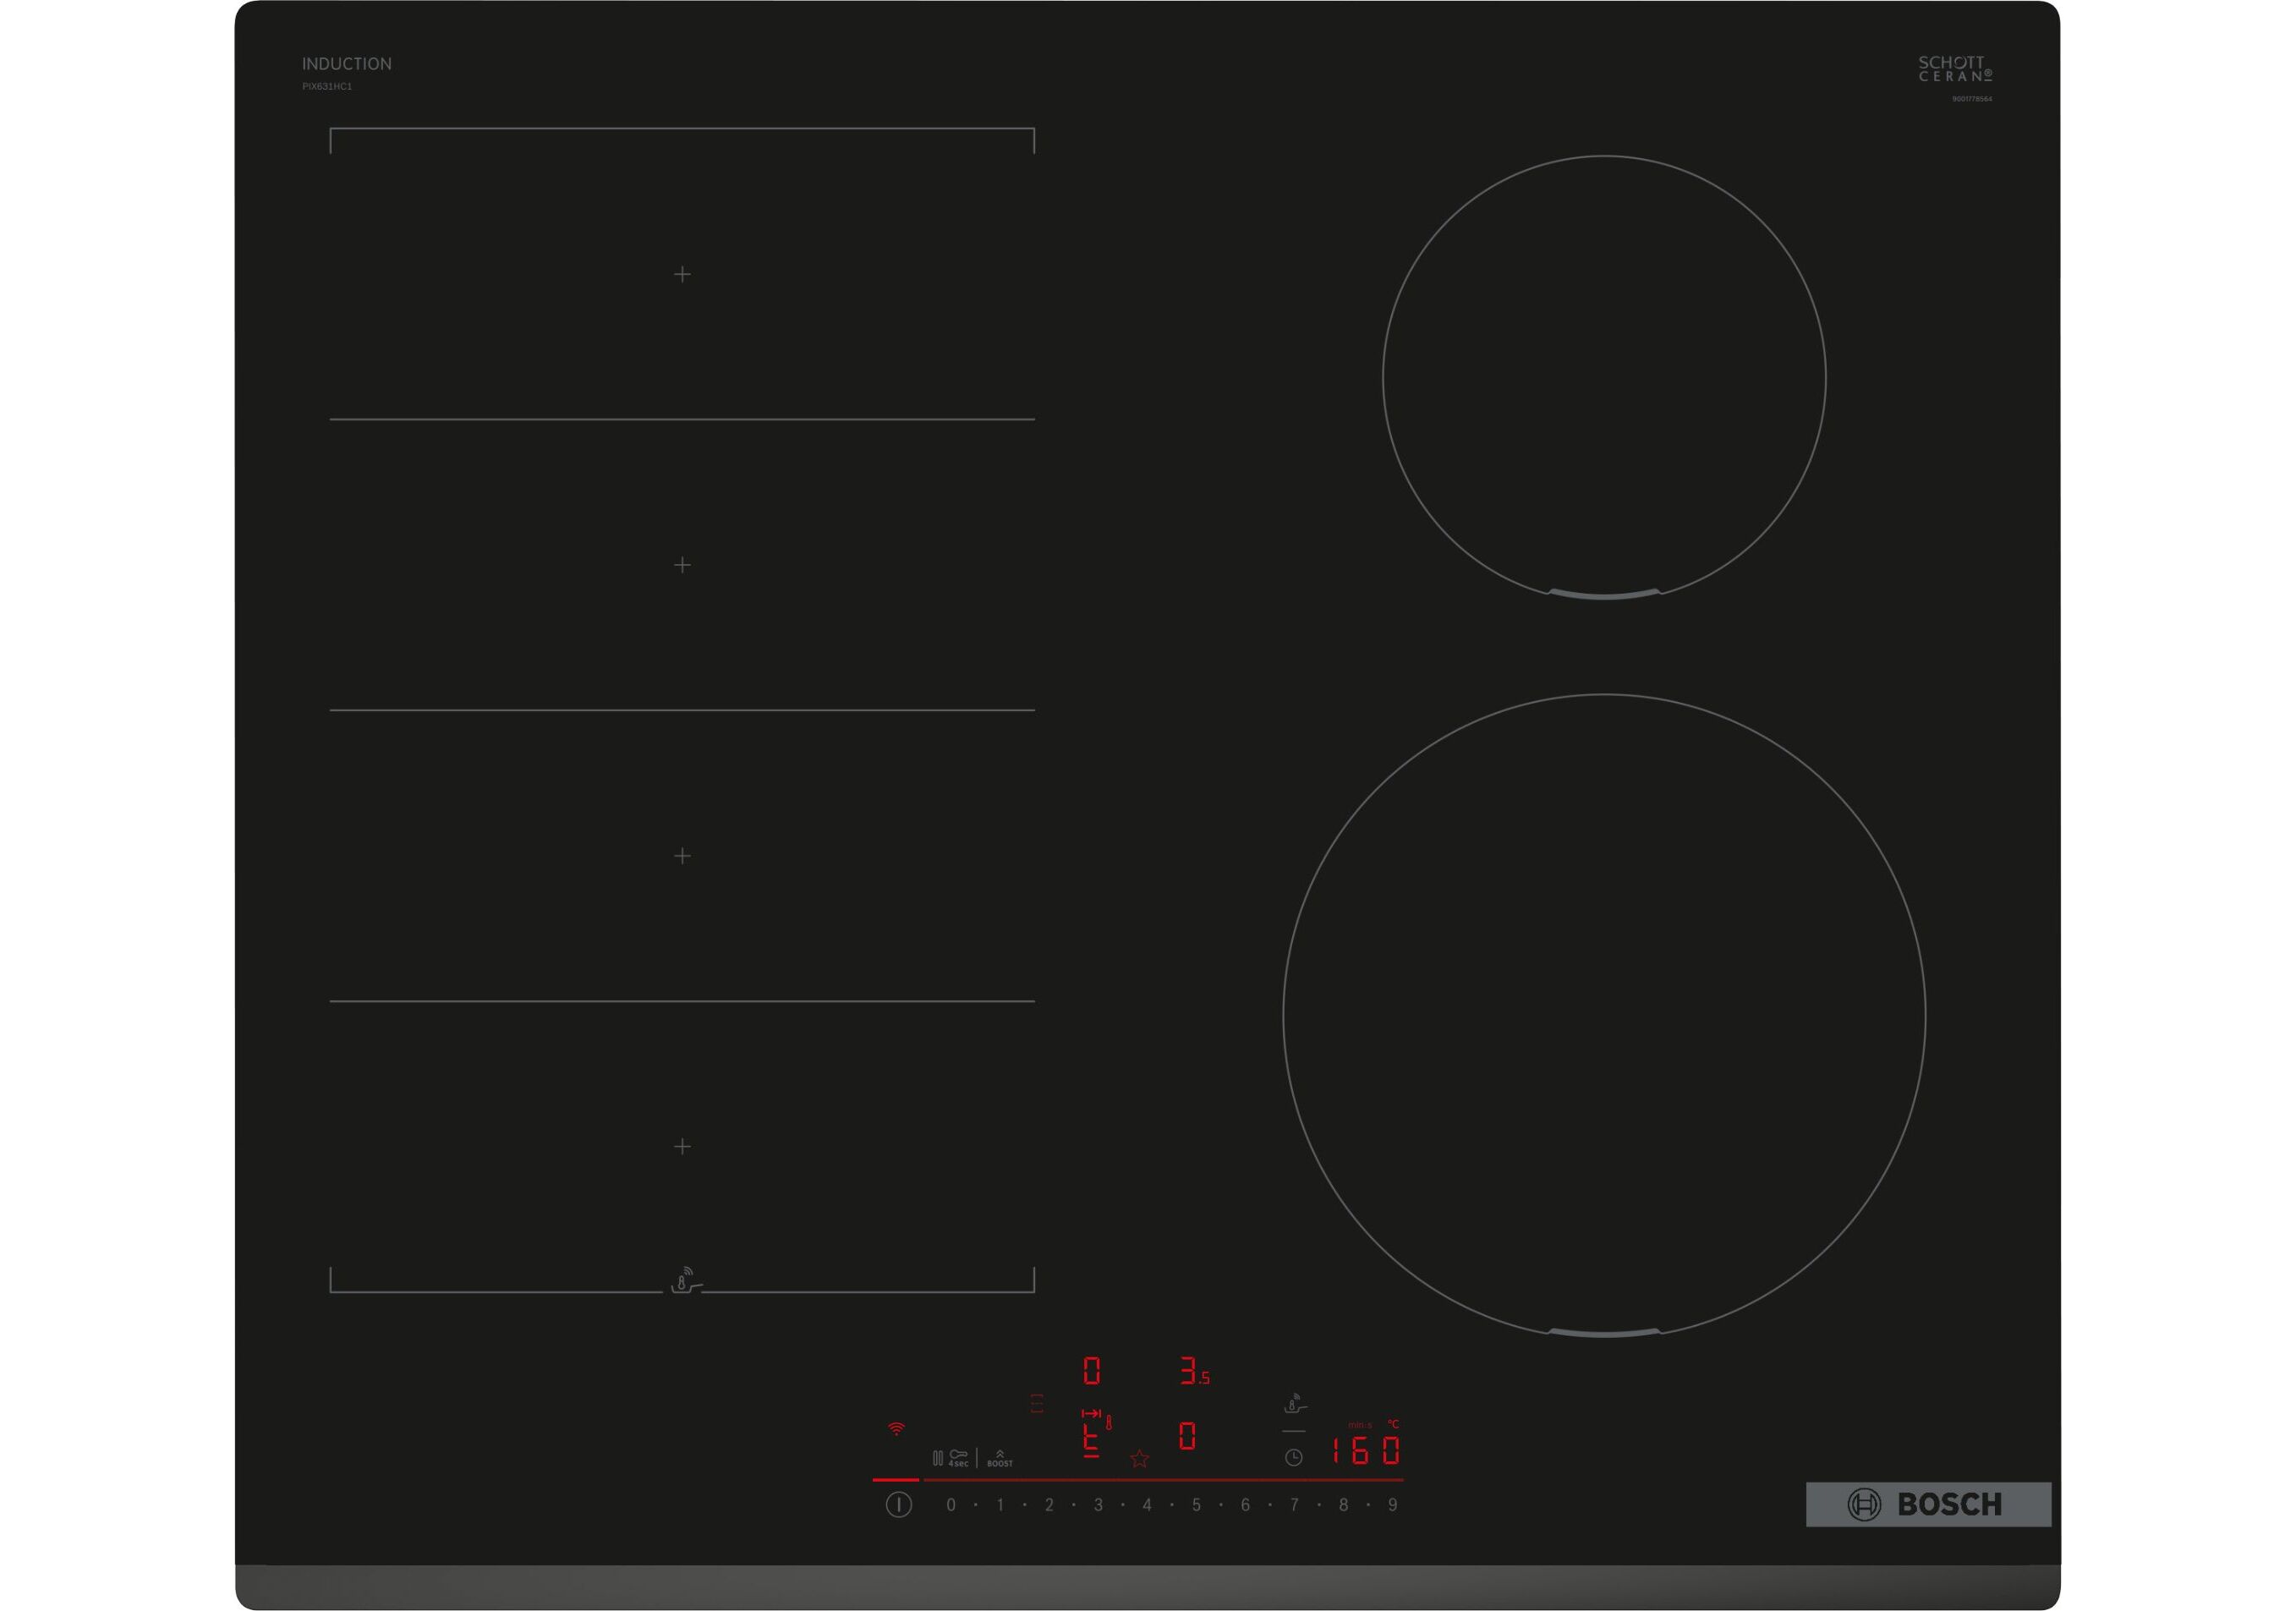Click the Bosch logo badge
Viewport: 2296px width, 1611px height.
1927,1504
